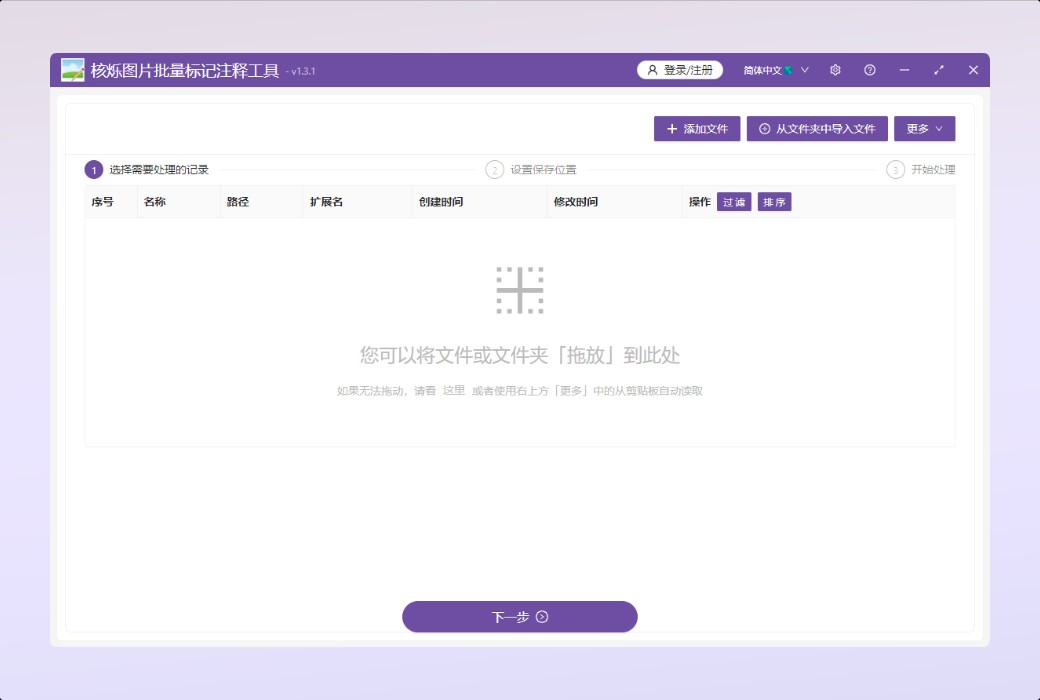1040x700 pixels.
Task: Close the application window
Action: pos(973,70)
